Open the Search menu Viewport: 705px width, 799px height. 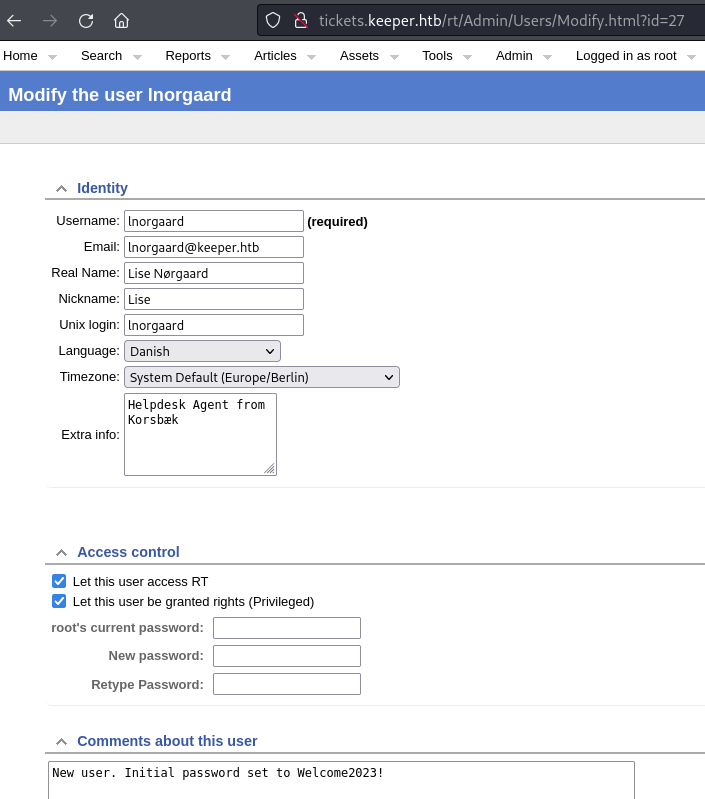click(101, 56)
